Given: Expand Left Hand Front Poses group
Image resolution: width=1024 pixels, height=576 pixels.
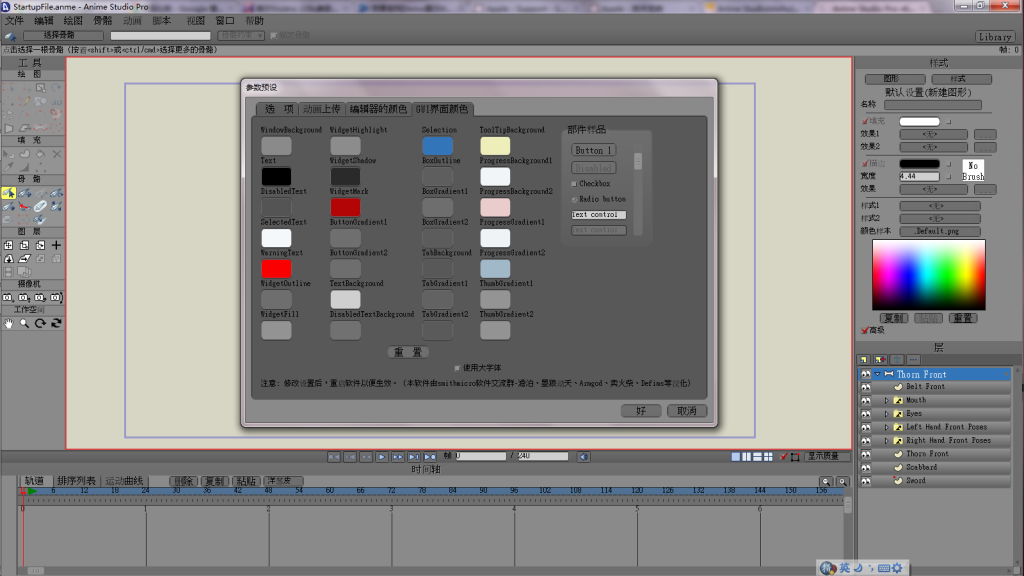Looking at the screenshot, I should (x=886, y=427).
